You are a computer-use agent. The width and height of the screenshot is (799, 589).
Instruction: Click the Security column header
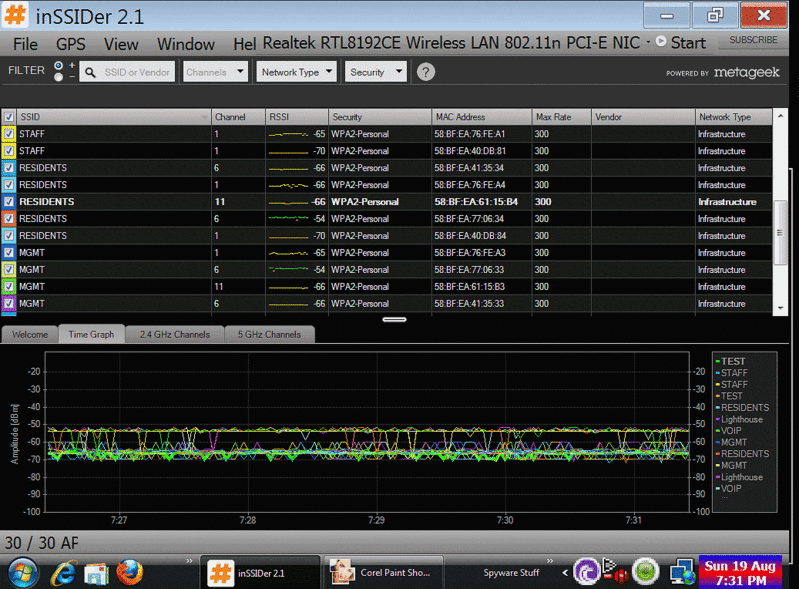pyautogui.click(x=380, y=117)
